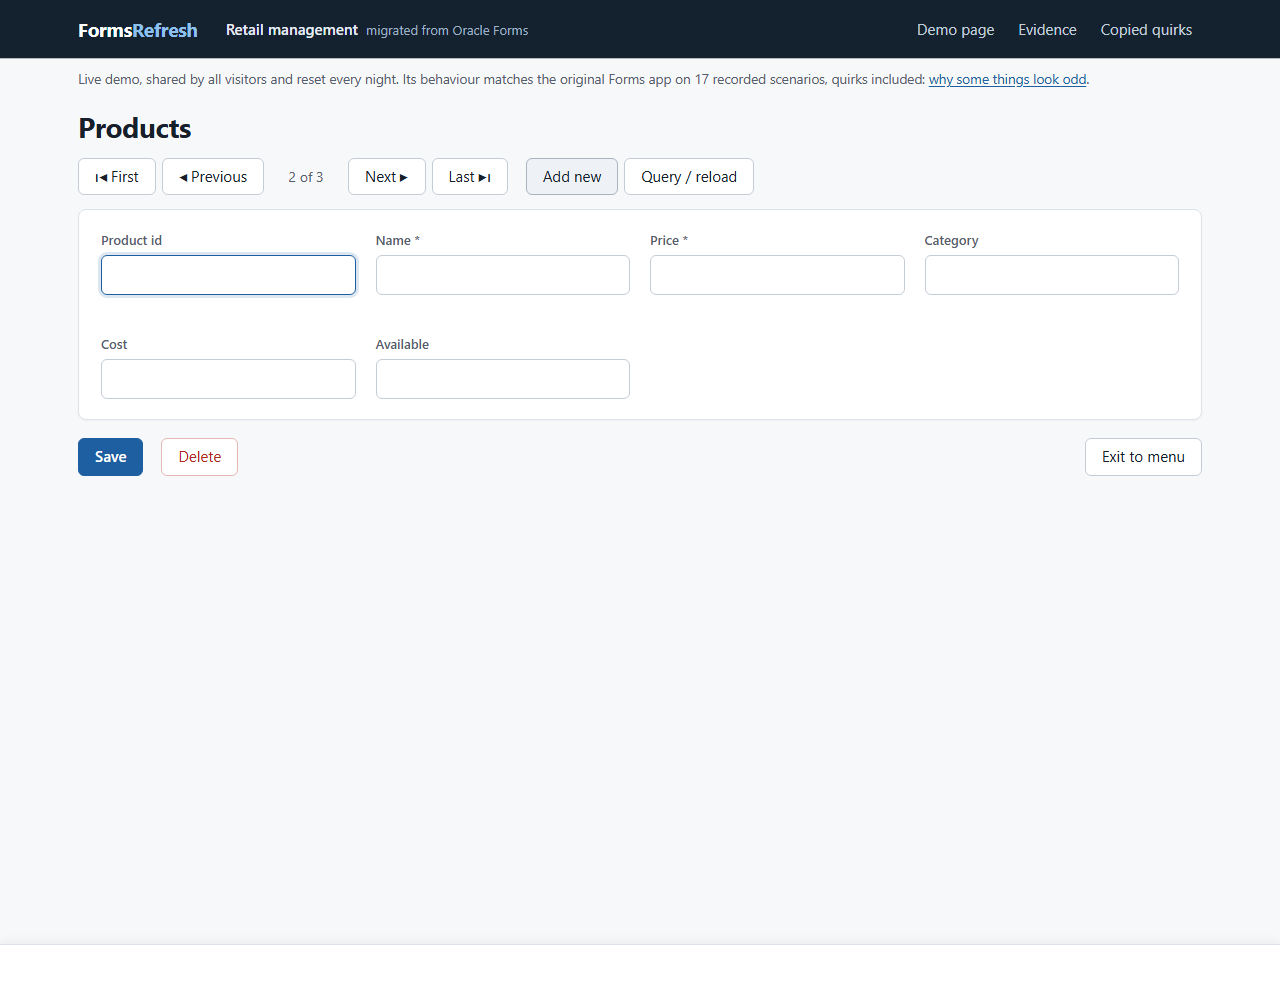
Task: Click the 'Available' label
Action: click(x=402, y=345)
